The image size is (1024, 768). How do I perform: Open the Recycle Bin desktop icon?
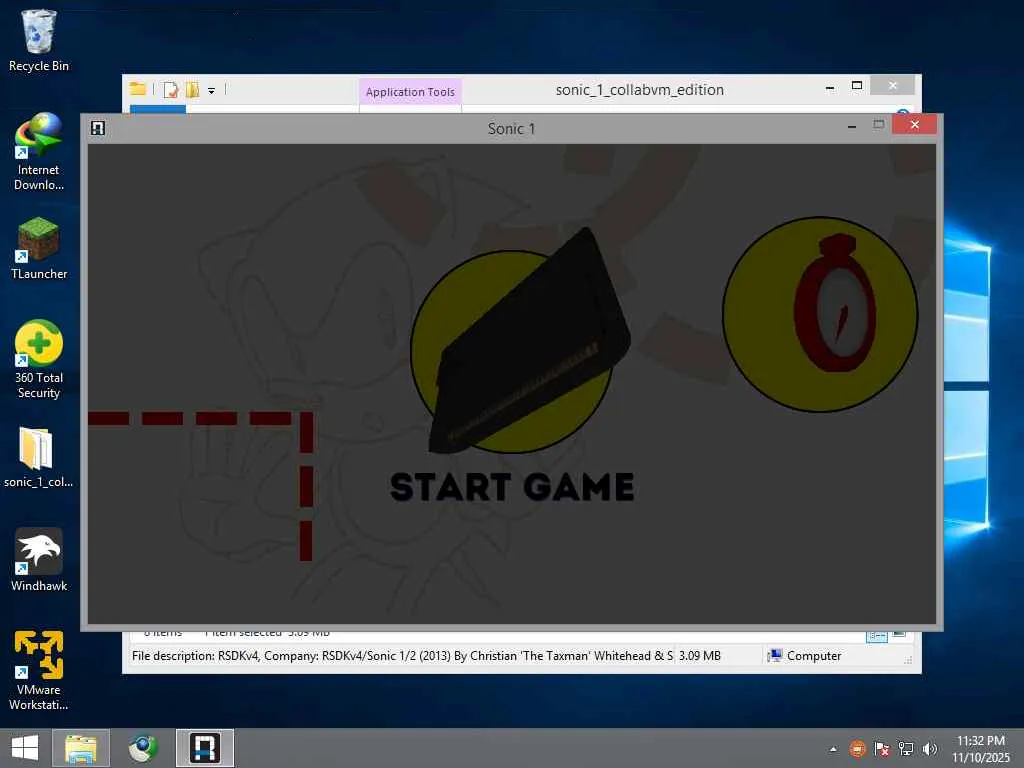coord(39,40)
